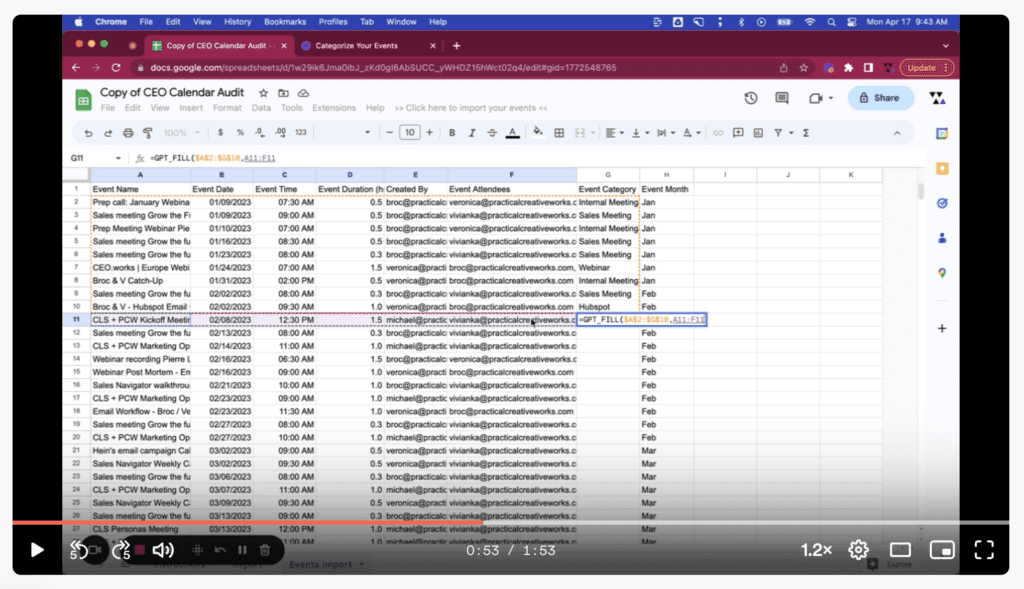The height and width of the screenshot is (589, 1024).
Task: Format as currency with $ icon
Action: click(x=221, y=133)
